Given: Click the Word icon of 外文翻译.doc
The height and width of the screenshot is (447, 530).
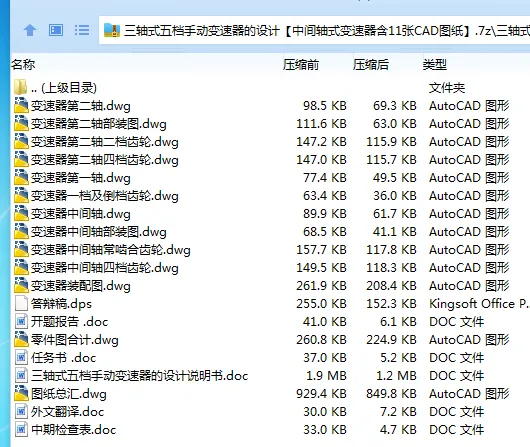Looking at the screenshot, I should [21, 411].
